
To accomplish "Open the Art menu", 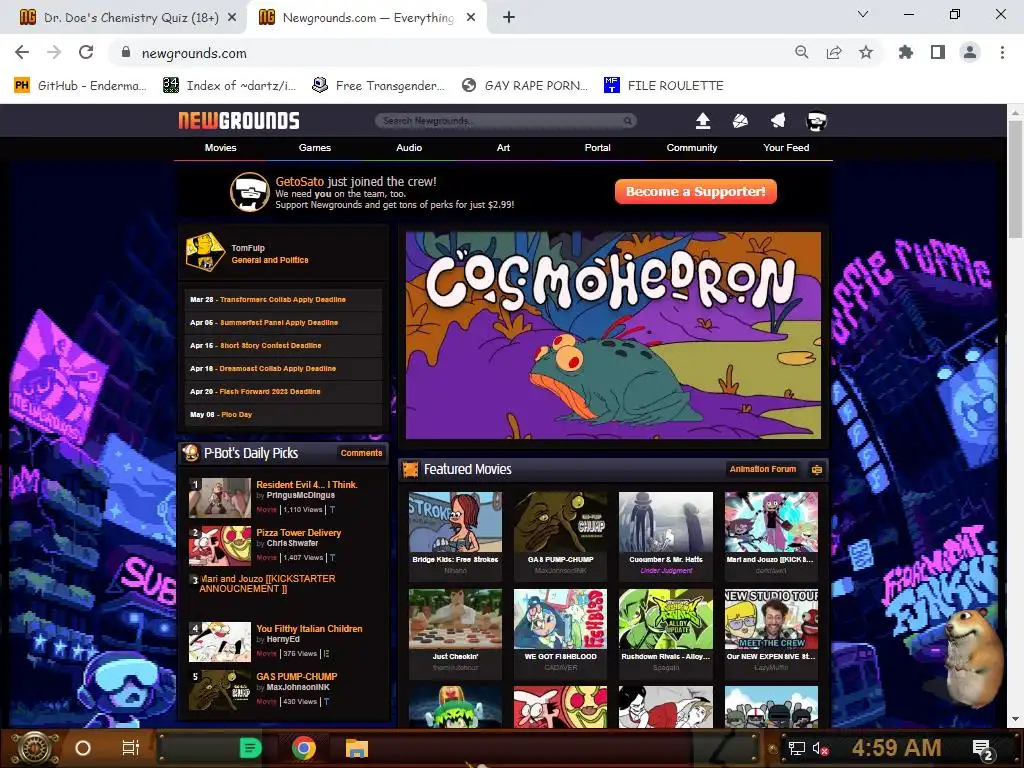I will [x=503, y=148].
